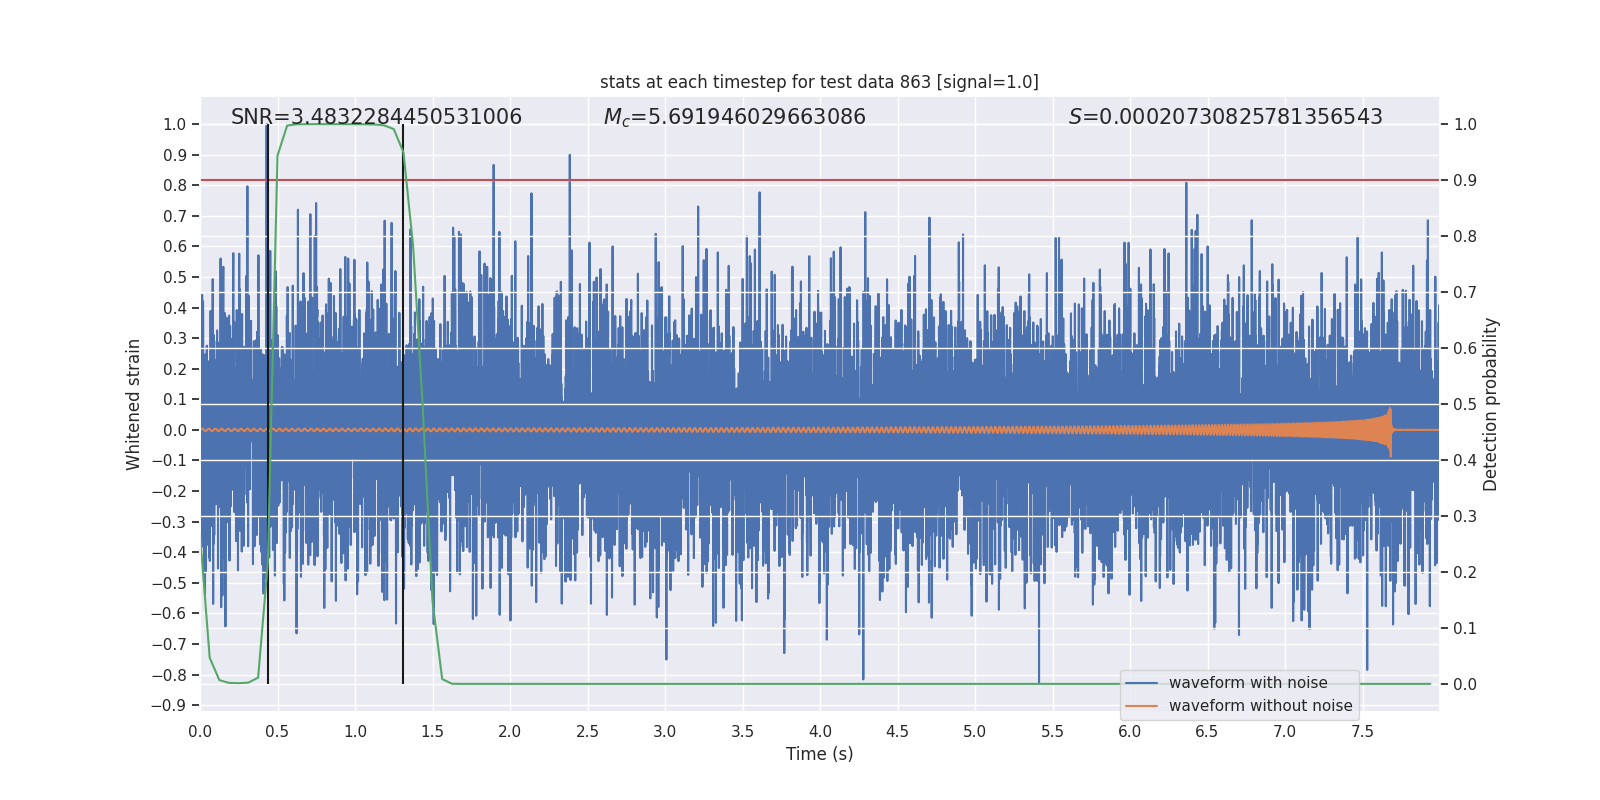Click time axis tick label 2.5
The height and width of the screenshot is (800, 1600).
point(587,732)
